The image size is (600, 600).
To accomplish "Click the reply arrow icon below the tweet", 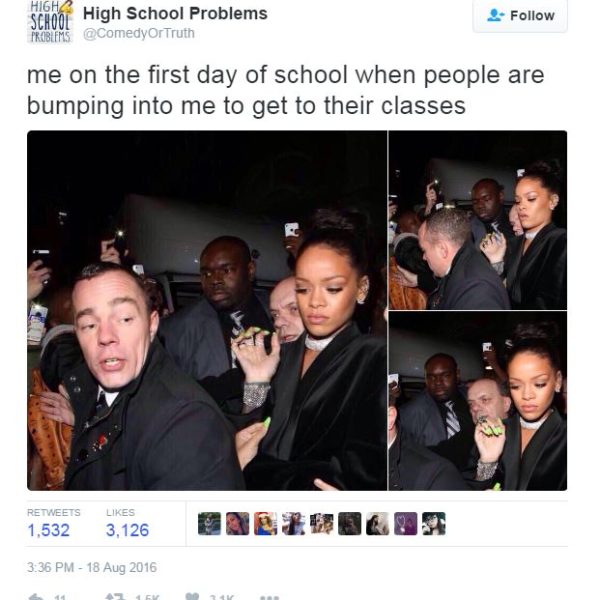I will coord(36,597).
